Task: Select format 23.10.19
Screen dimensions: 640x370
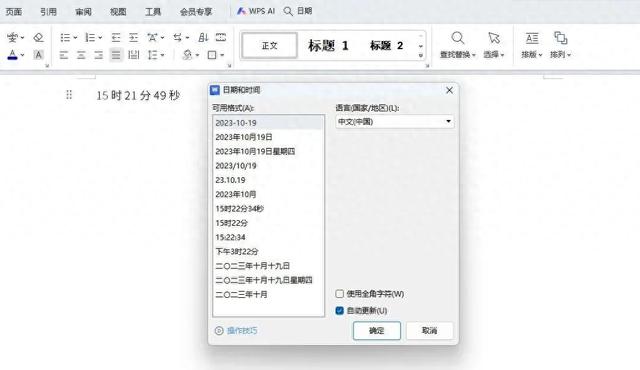Action: [268, 180]
